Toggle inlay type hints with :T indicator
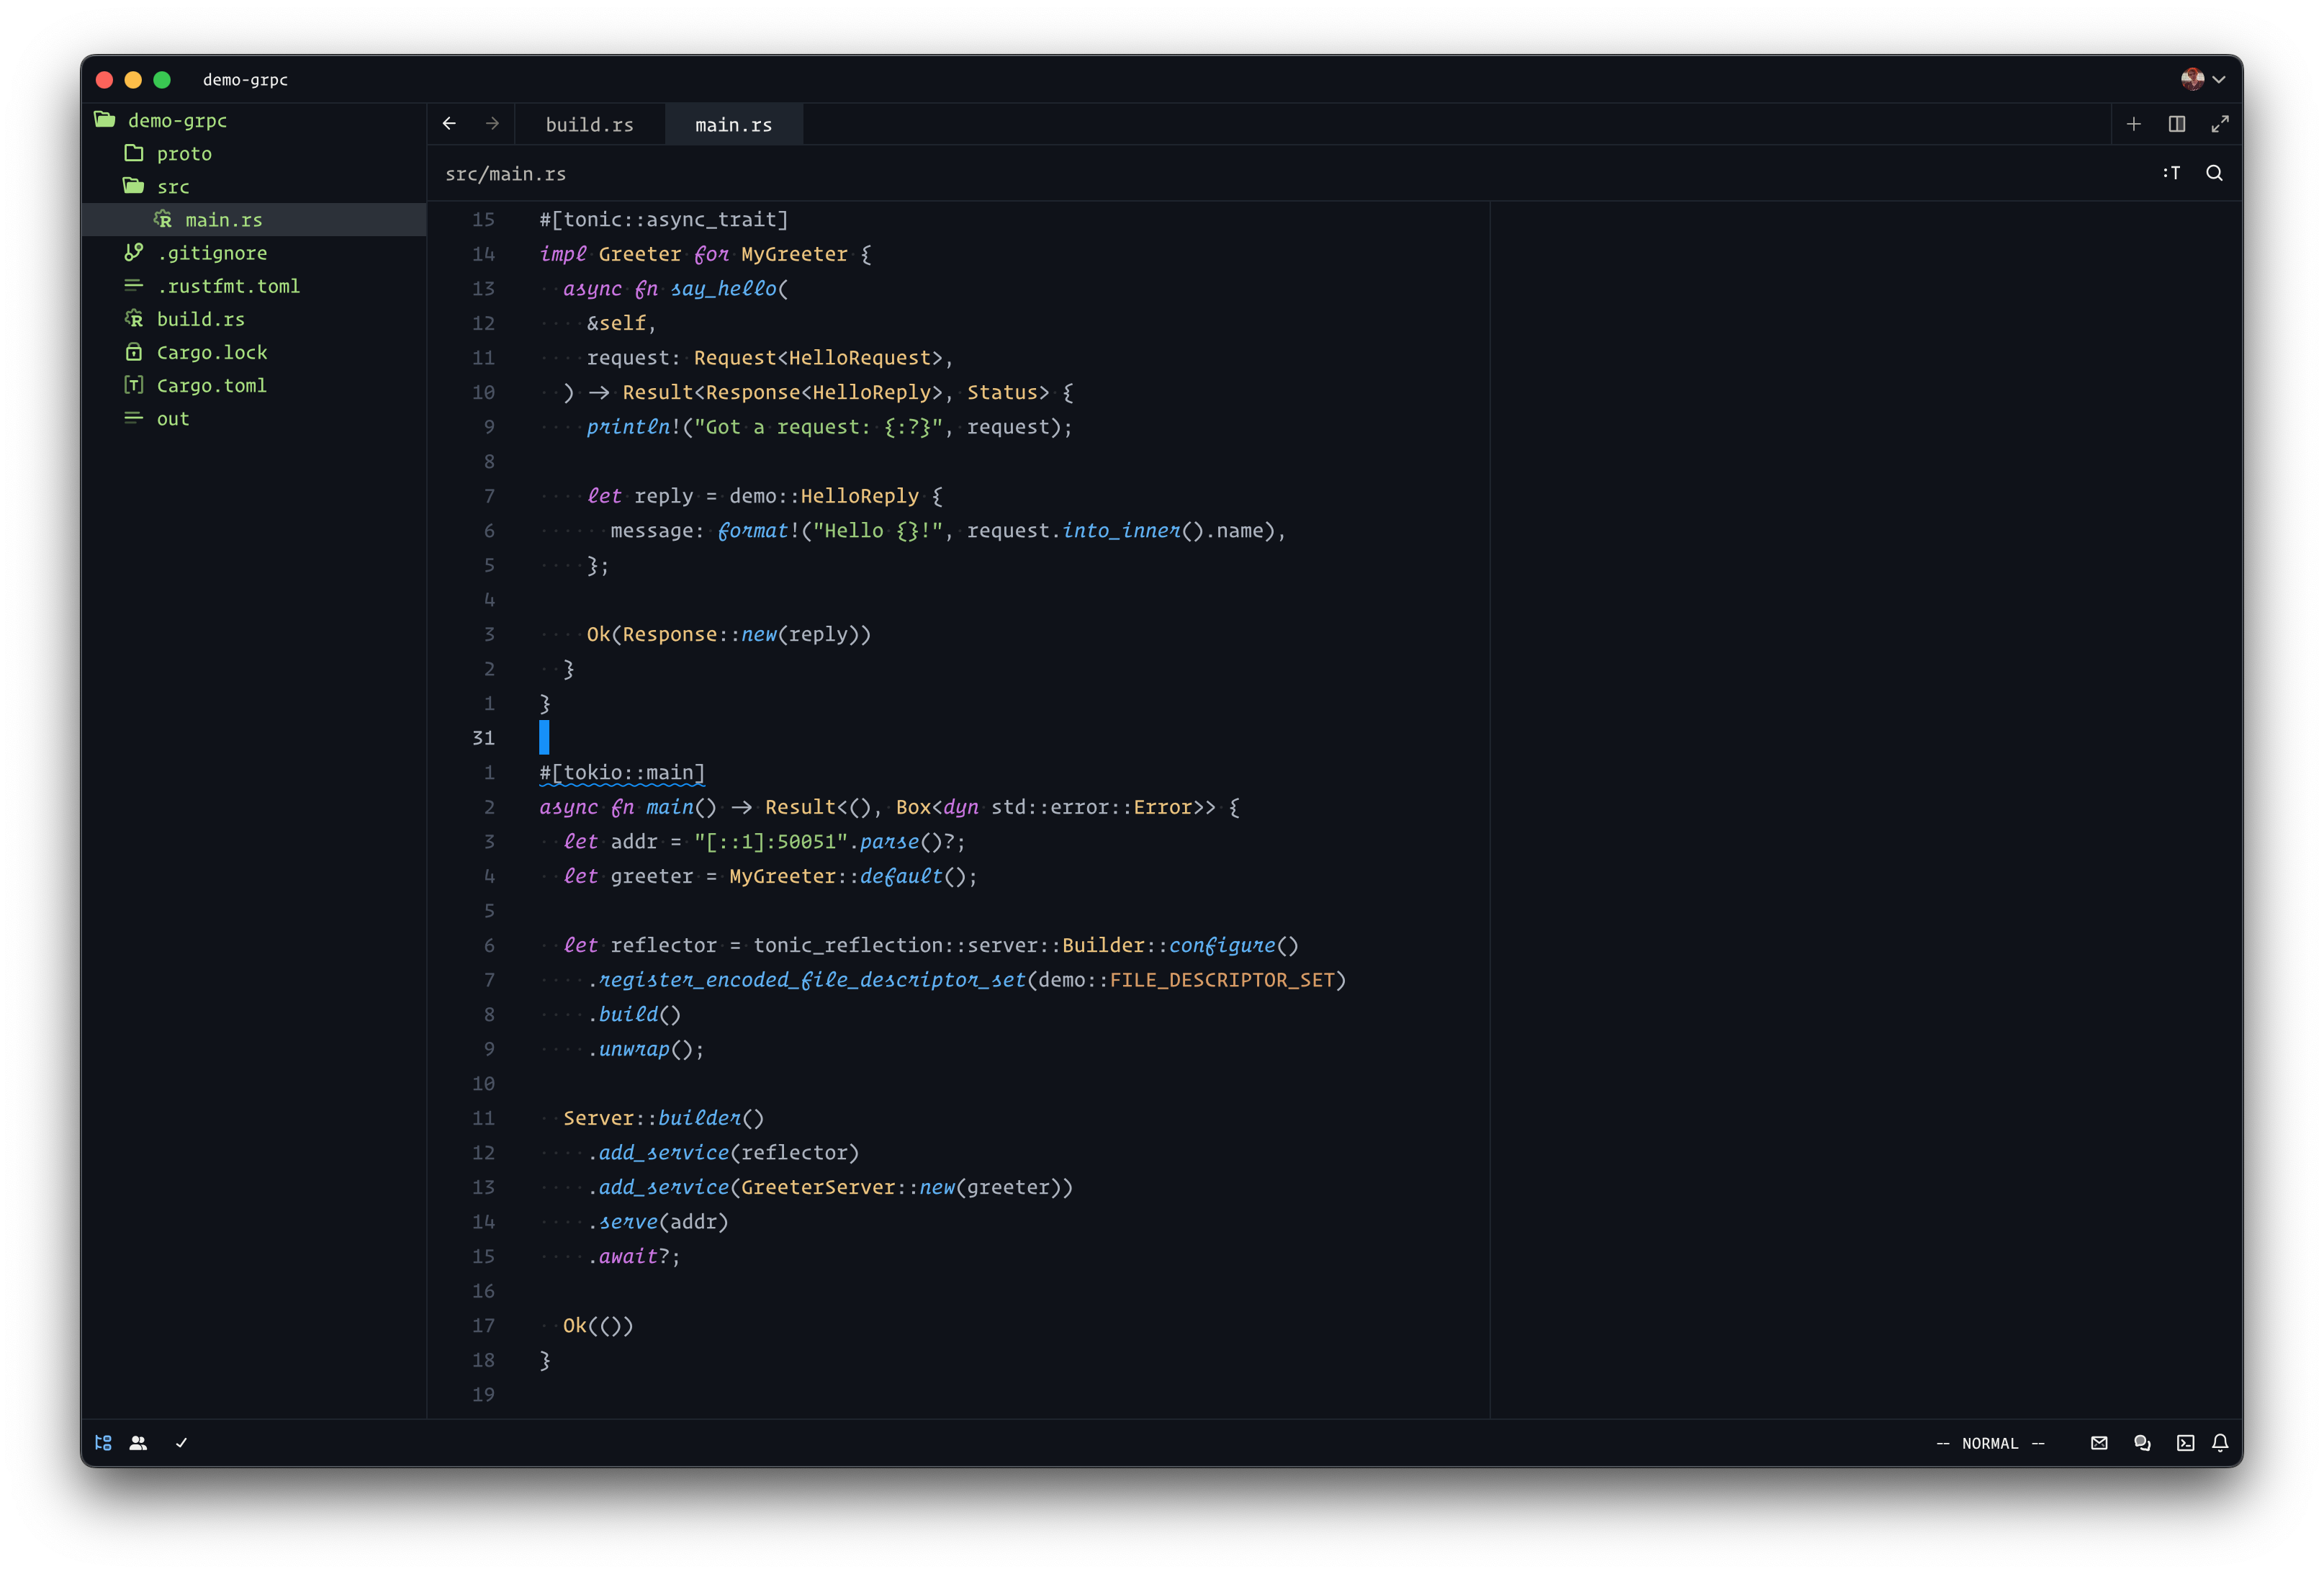The width and height of the screenshot is (2324, 1574). (x=2171, y=172)
